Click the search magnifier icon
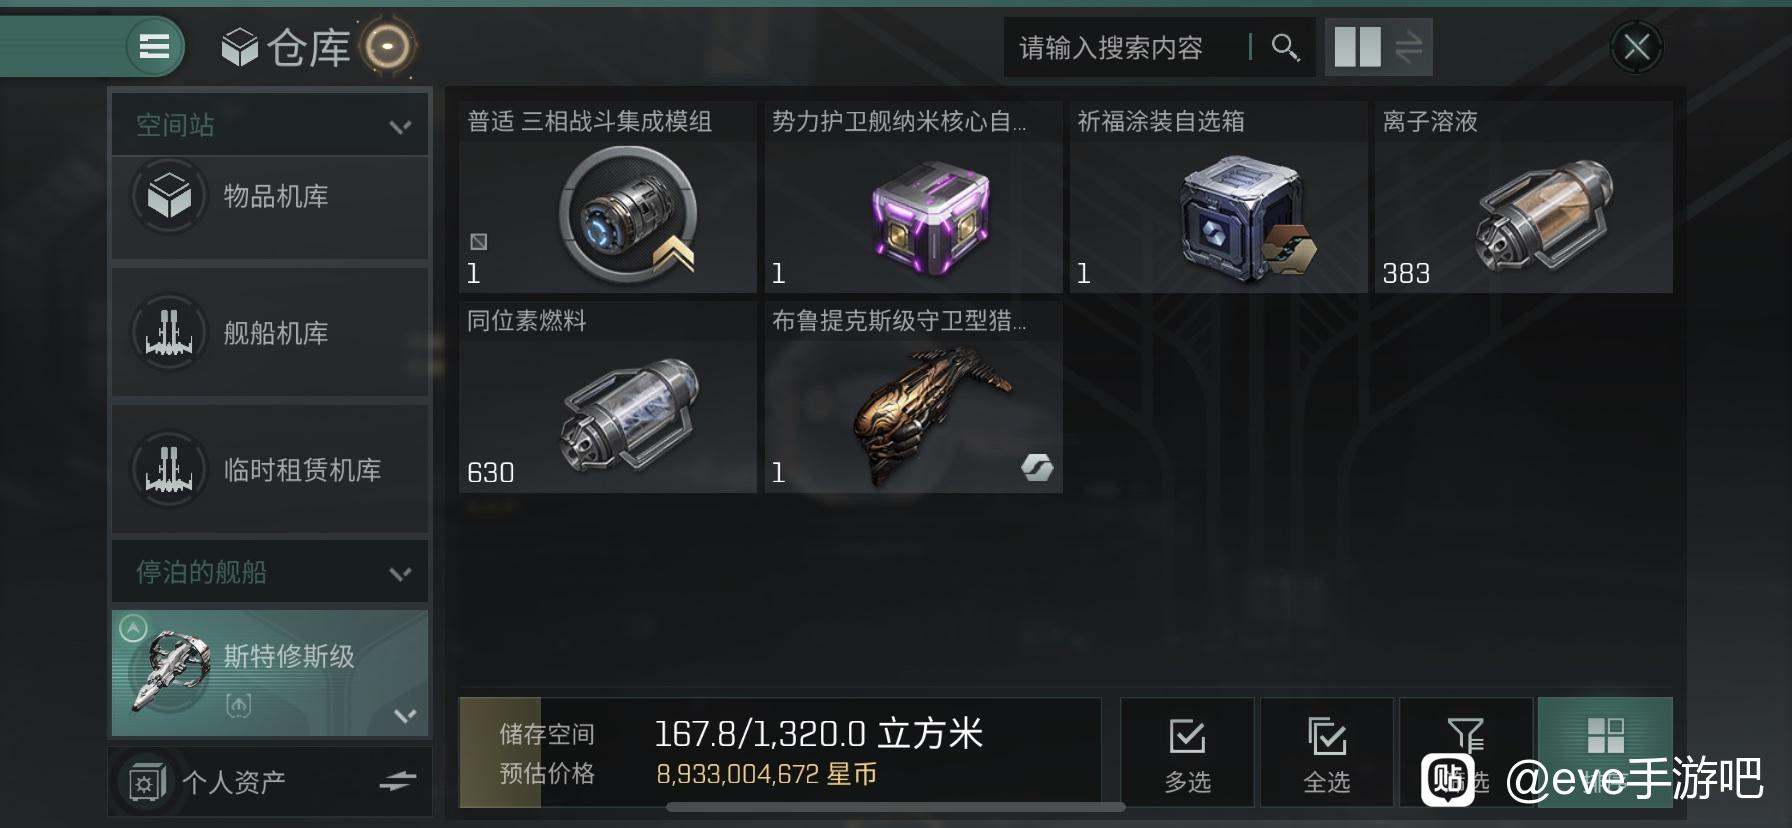This screenshot has height=828, width=1792. 1285,47
